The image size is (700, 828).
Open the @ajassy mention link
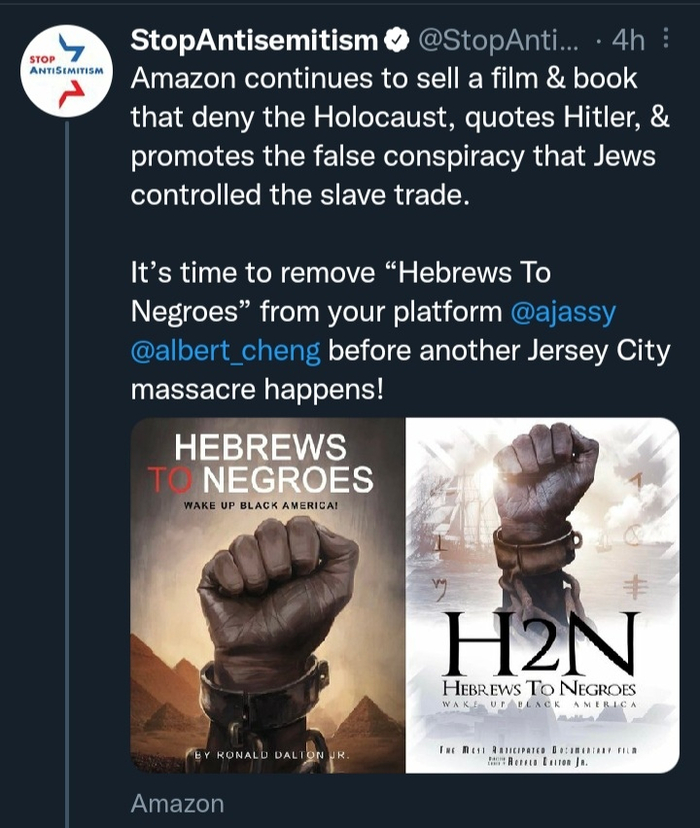[563, 312]
